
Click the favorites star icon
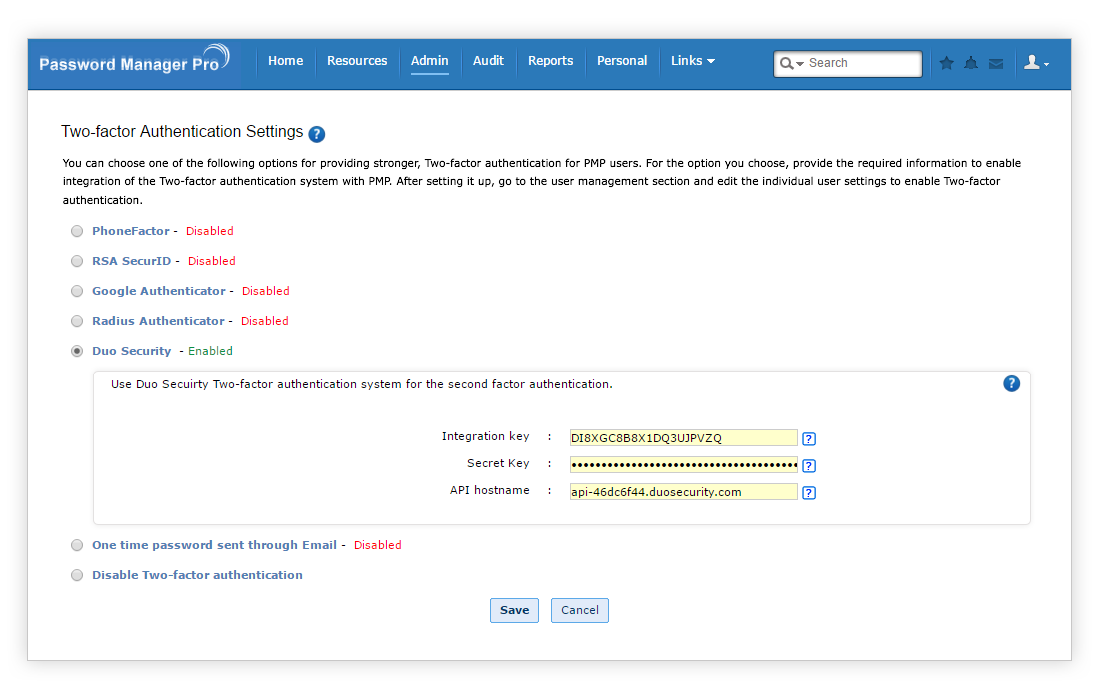[946, 63]
